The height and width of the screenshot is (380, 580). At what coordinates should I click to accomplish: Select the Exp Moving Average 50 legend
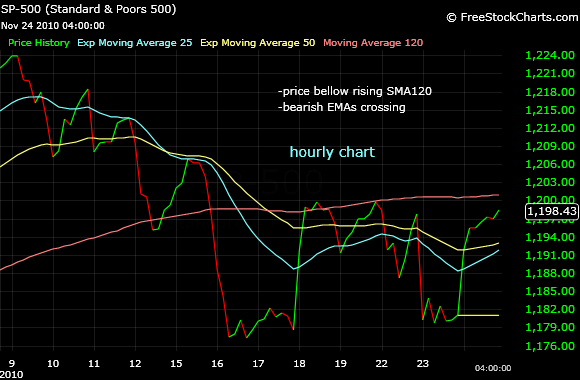(258, 43)
